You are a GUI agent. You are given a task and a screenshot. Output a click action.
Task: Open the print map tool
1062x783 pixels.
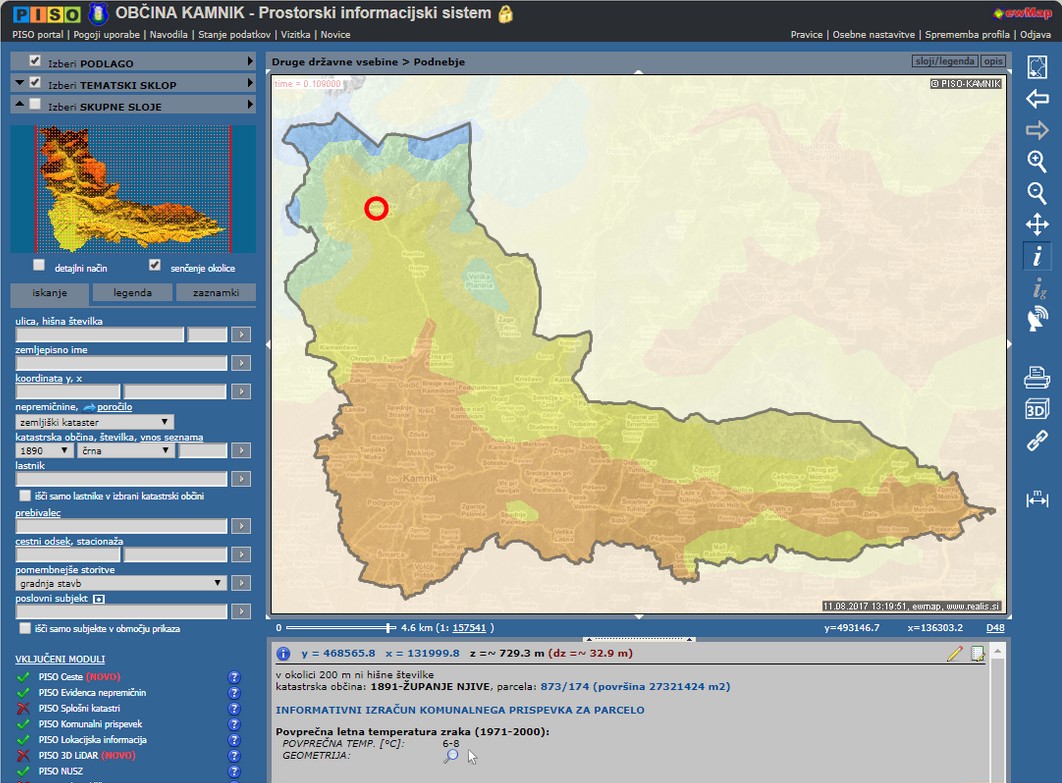point(1037,377)
